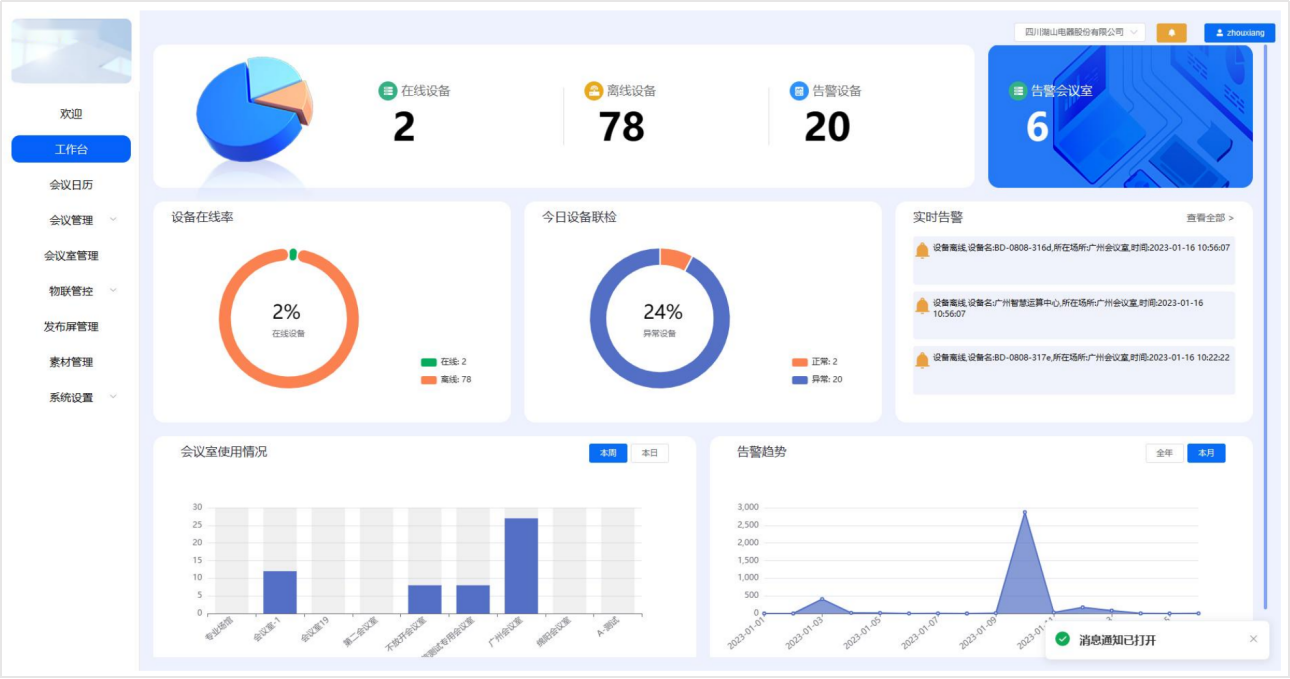Open notifications with the orange bell button

[x=1171, y=33]
